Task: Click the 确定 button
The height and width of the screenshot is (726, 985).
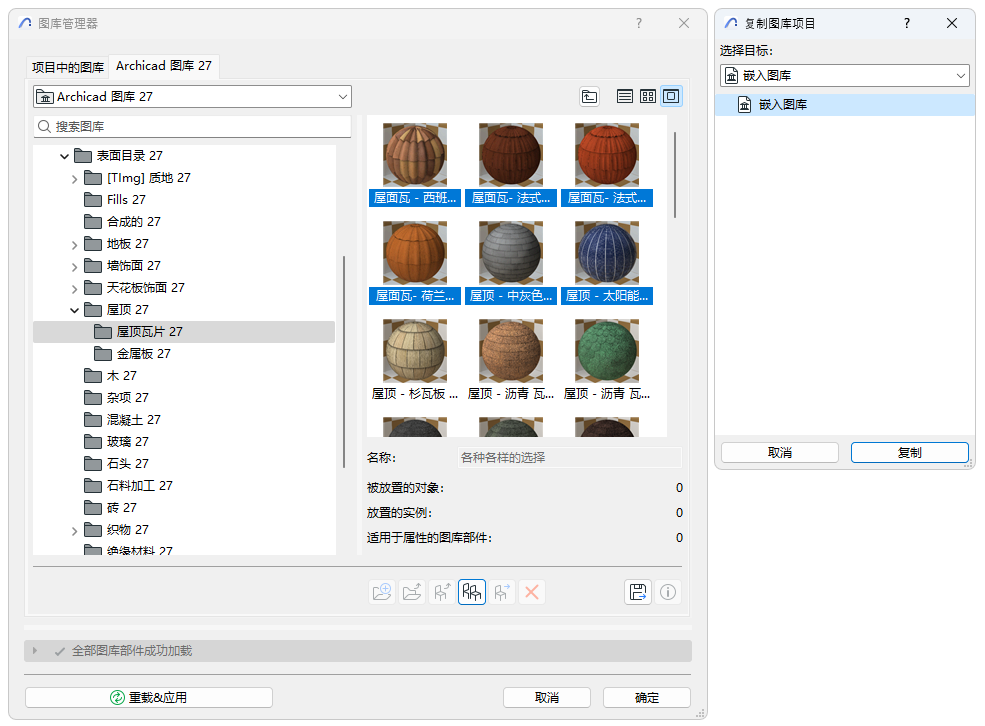Action: 647,697
